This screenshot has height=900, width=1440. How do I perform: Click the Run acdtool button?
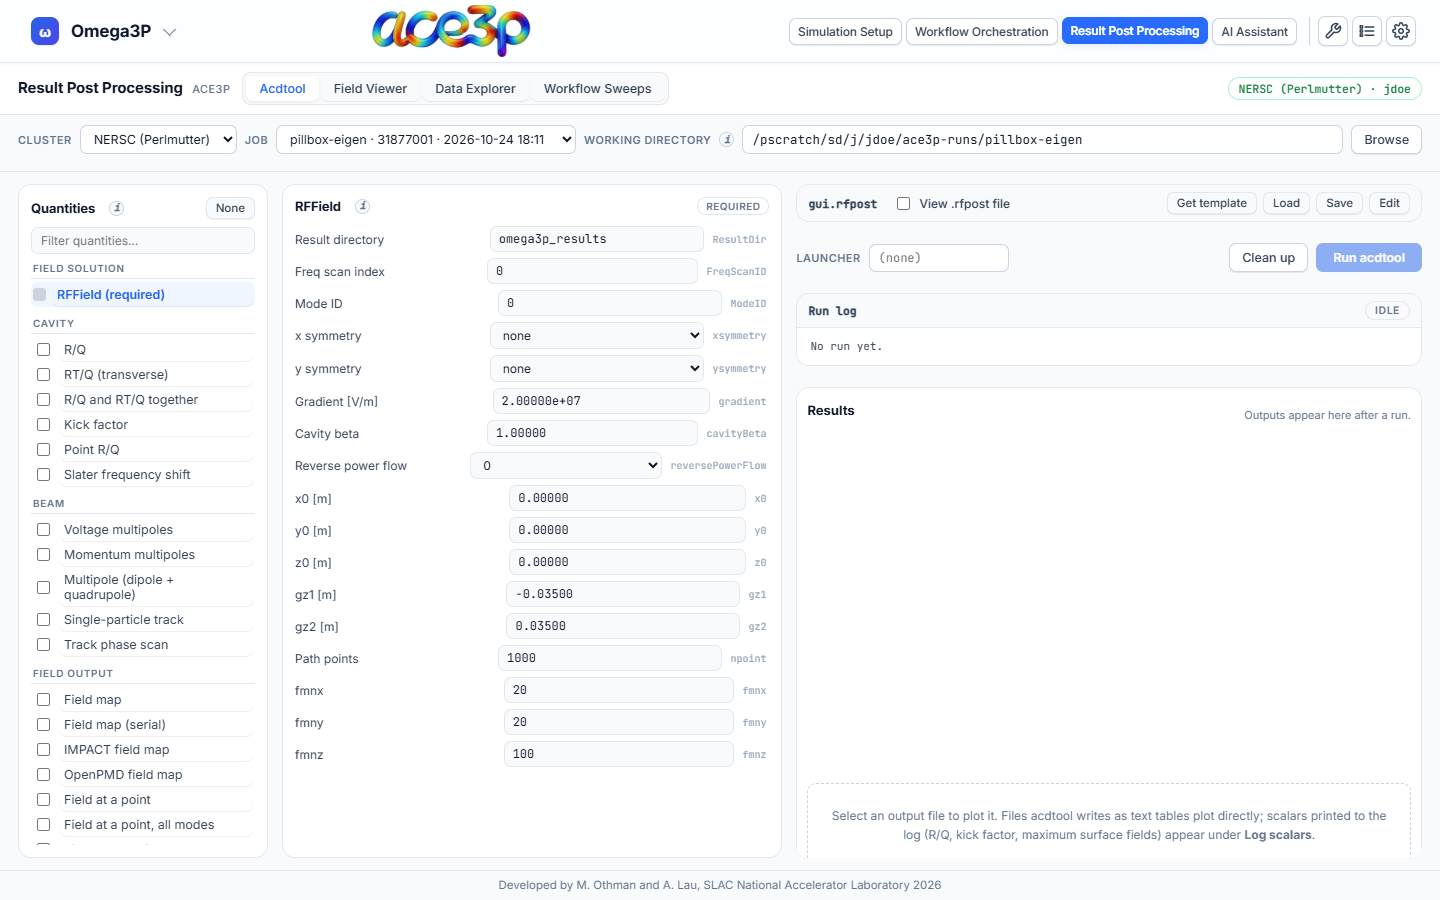pos(1369,258)
